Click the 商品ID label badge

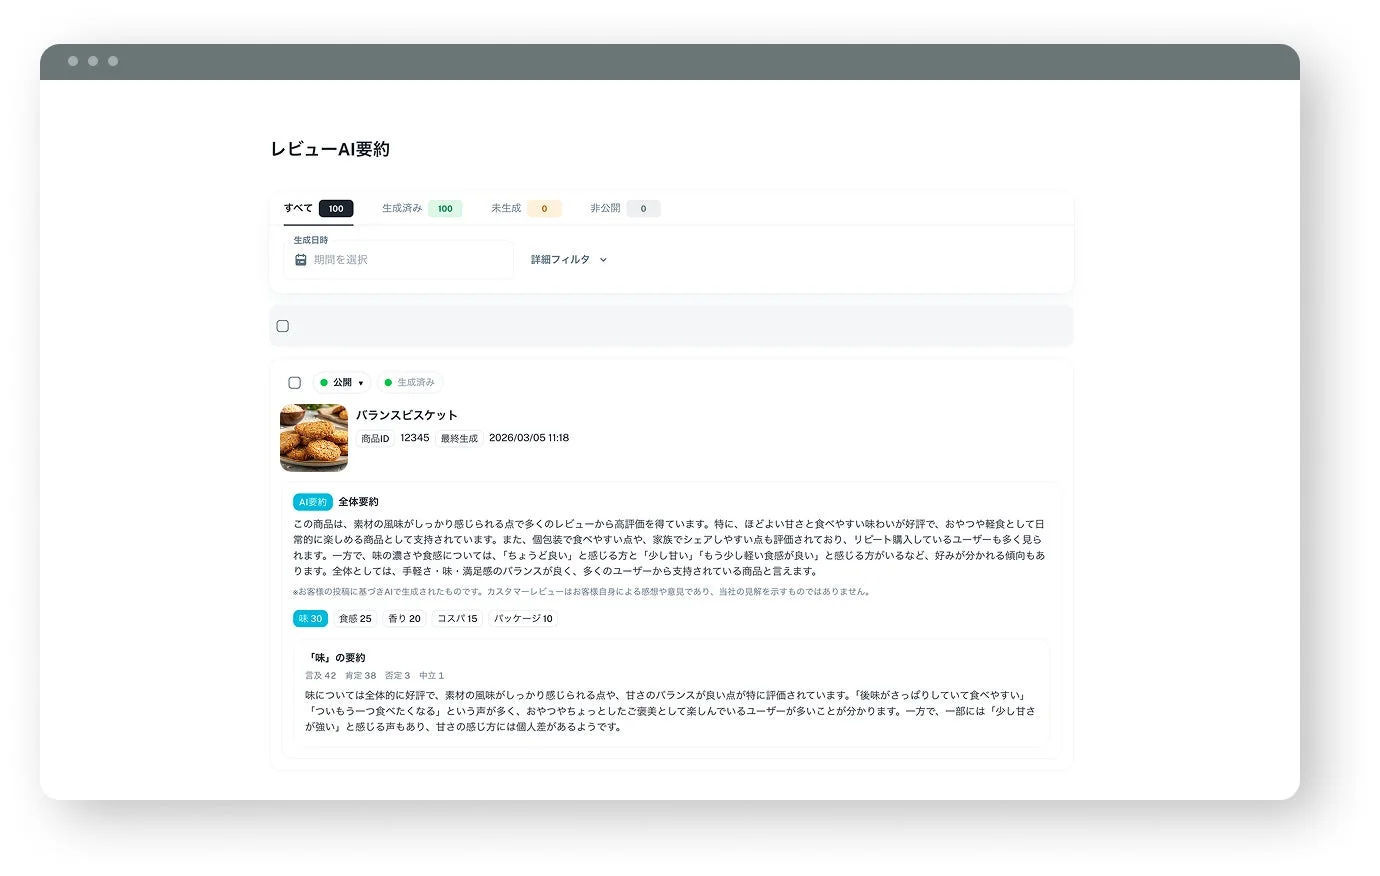coord(374,438)
